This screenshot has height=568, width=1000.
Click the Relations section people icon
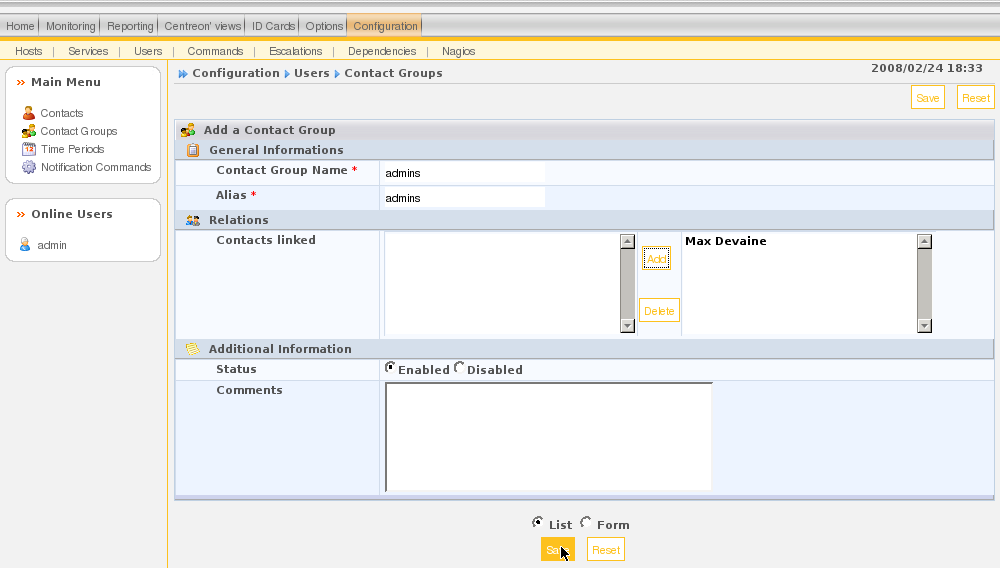[x=193, y=221]
